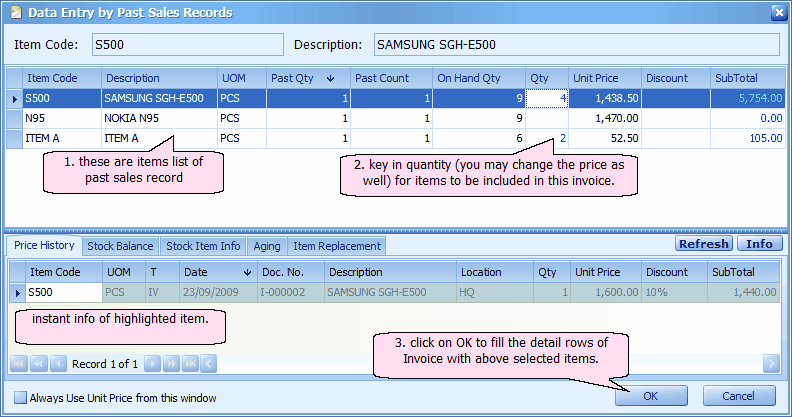Click SAMSUNG SGH-E500 description in top grid
This screenshot has height=417, width=792.
point(160,98)
